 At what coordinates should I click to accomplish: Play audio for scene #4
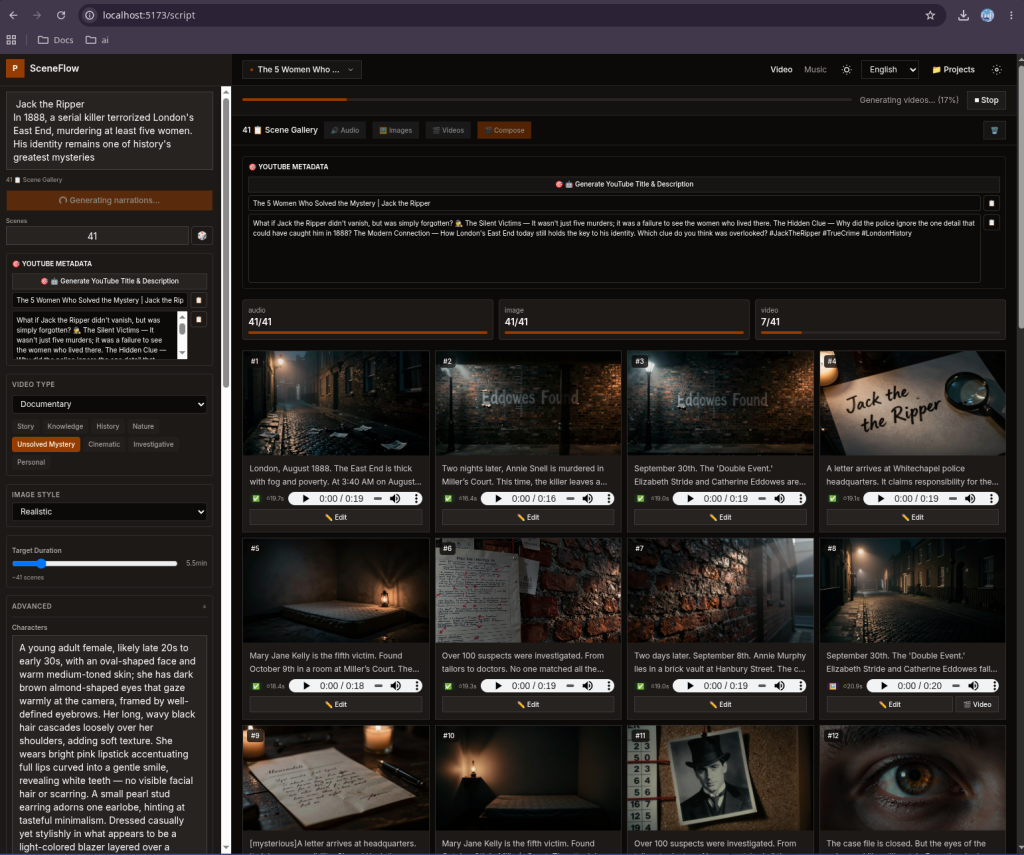(881, 498)
